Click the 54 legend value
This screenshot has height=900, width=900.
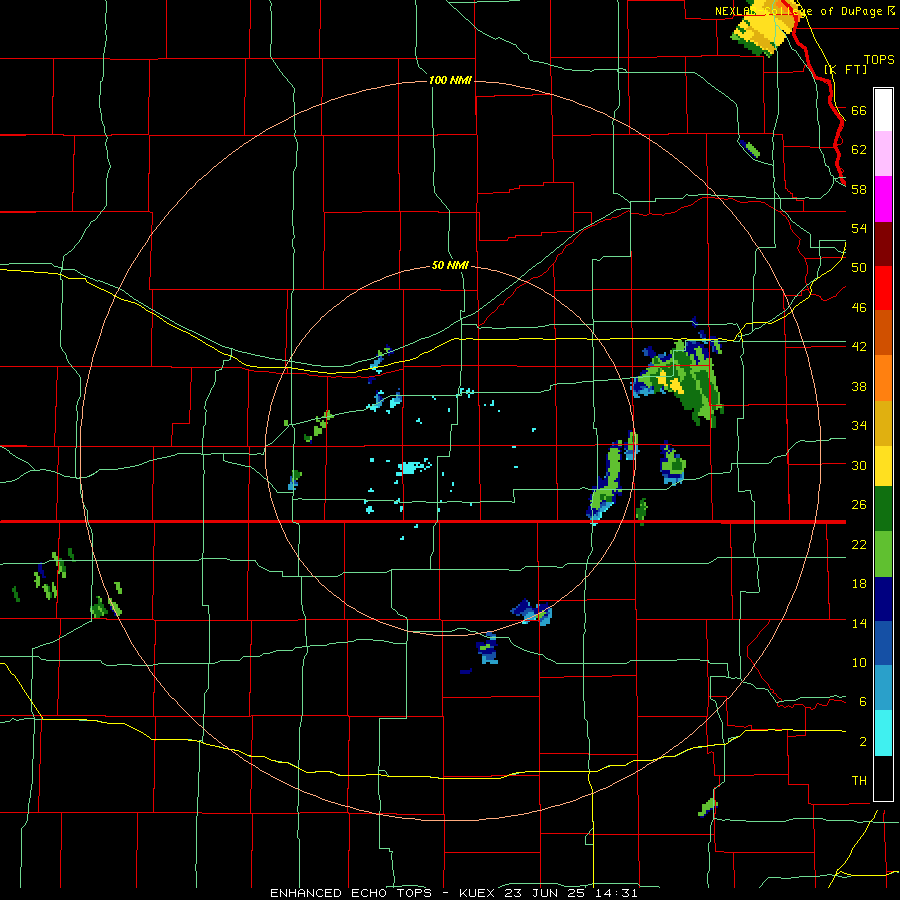[x=859, y=228]
